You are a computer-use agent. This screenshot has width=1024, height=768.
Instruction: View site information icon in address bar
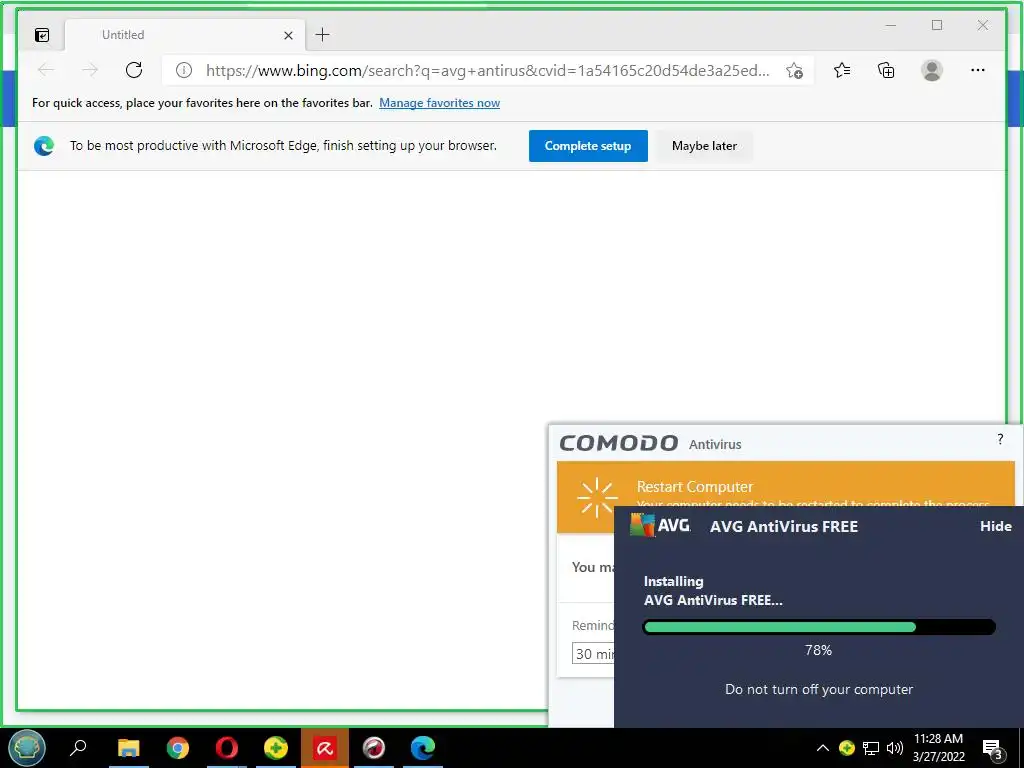184,71
